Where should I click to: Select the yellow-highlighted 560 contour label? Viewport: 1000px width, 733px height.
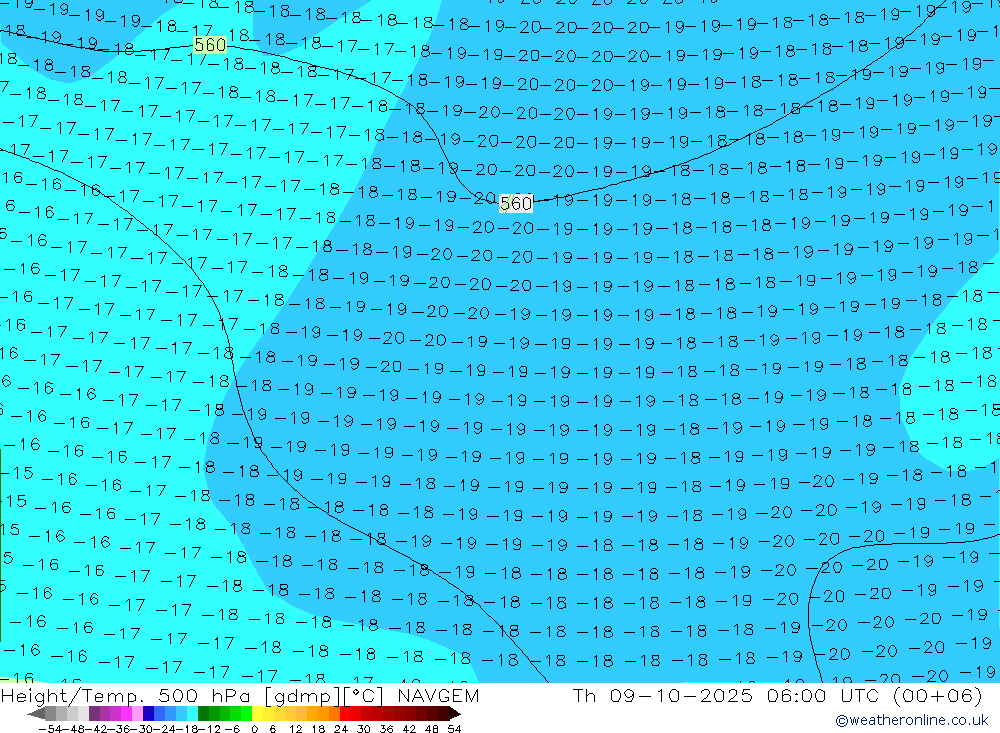[210, 45]
